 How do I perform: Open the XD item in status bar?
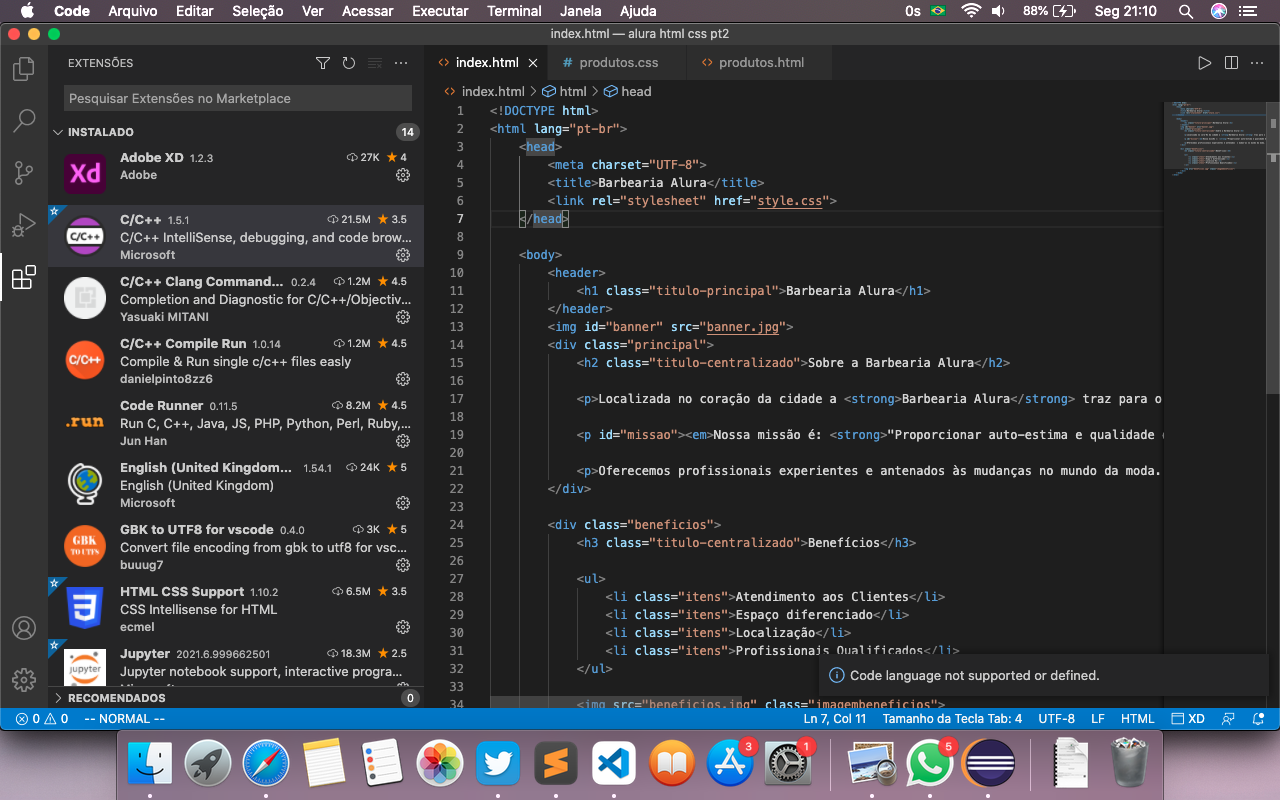(x=1187, y=718)
